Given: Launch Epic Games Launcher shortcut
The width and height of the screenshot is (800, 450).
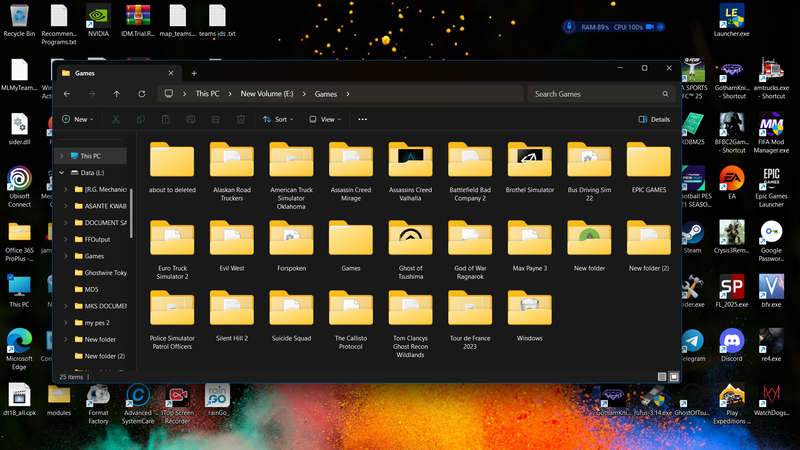Looking at the screenshot, I should 771,187.
